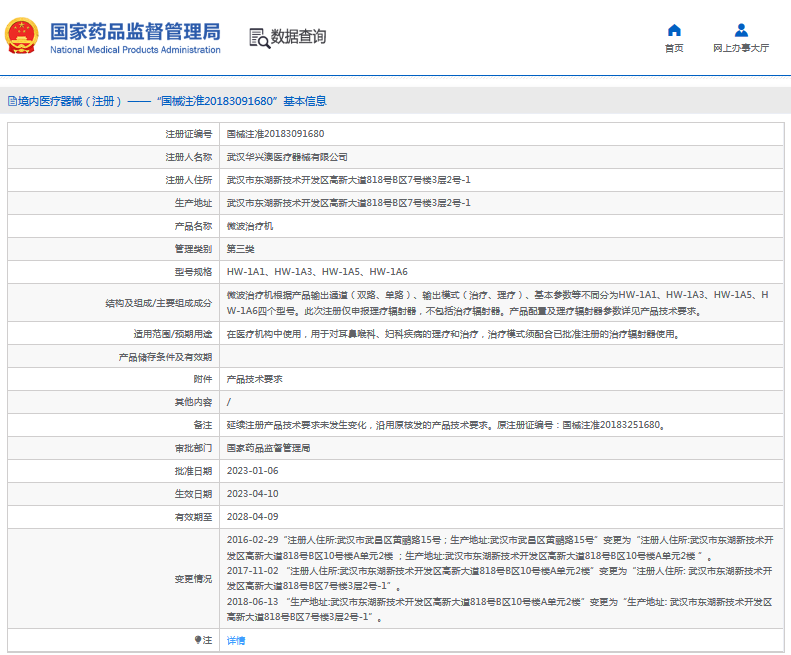
Task: Click the document icon before 境内医疗器械
Action: coord(12,101)
